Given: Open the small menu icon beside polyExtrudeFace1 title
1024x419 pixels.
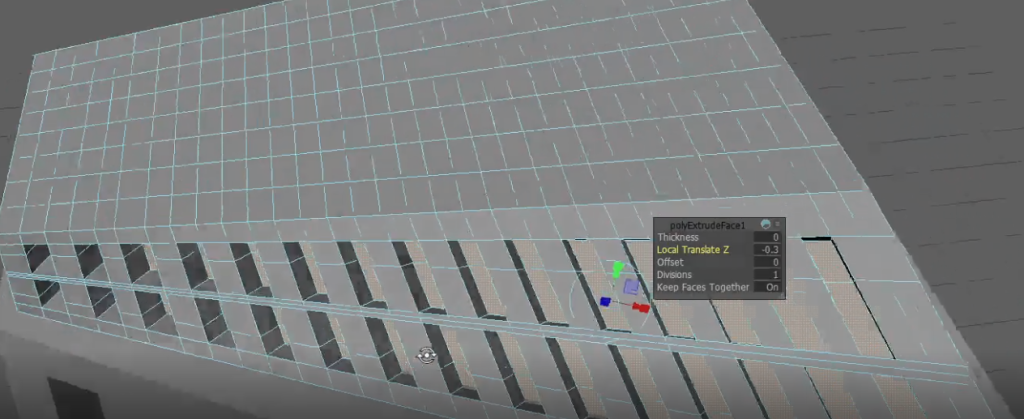Looking at the screenshot, I should pos(778,225).
